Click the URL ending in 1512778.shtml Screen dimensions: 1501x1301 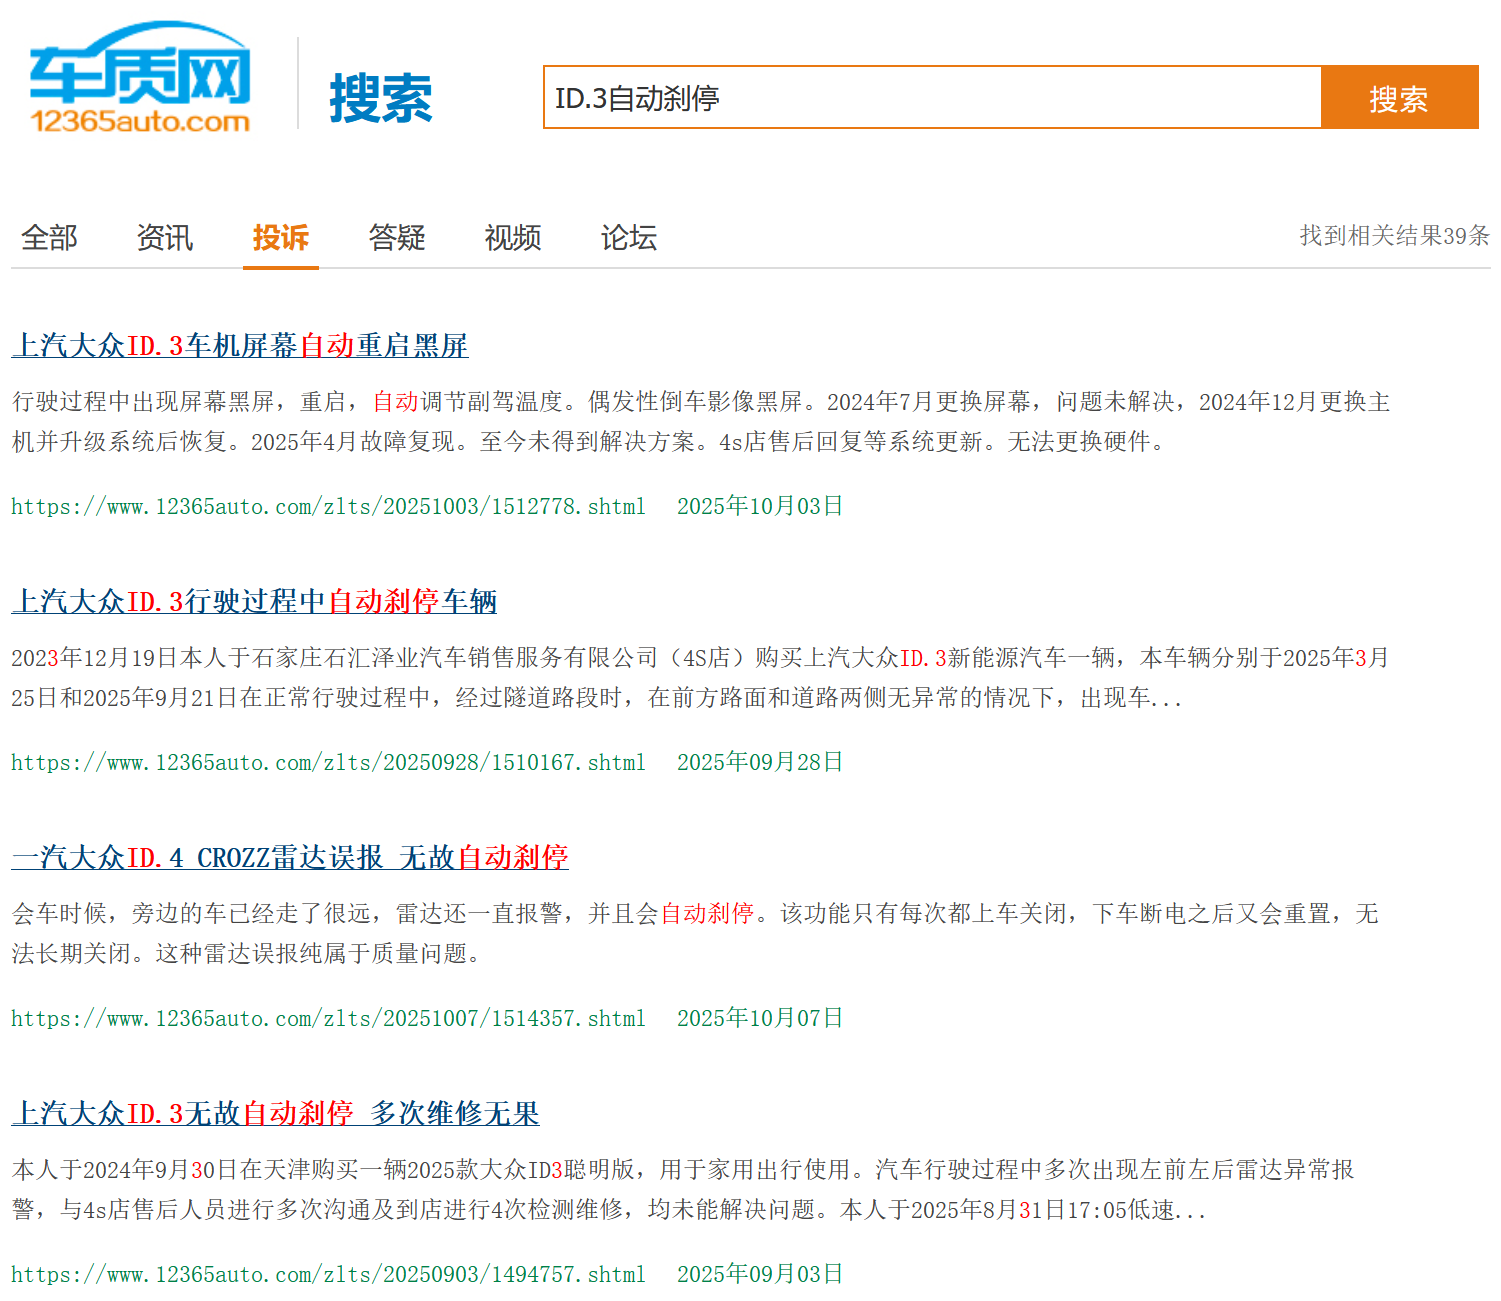pos(328,507)
